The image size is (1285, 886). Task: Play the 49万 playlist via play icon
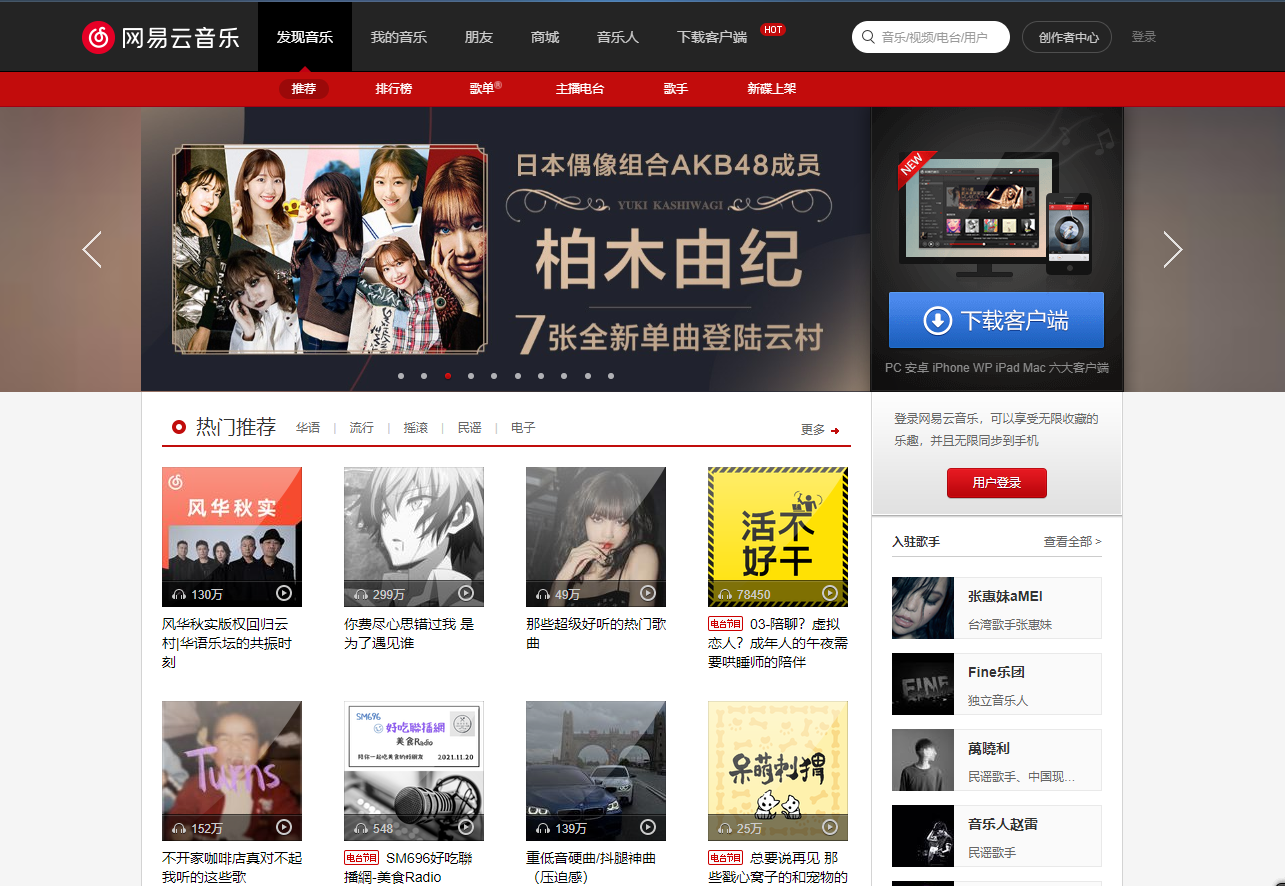pyautogui.click(x=648, y=593)
